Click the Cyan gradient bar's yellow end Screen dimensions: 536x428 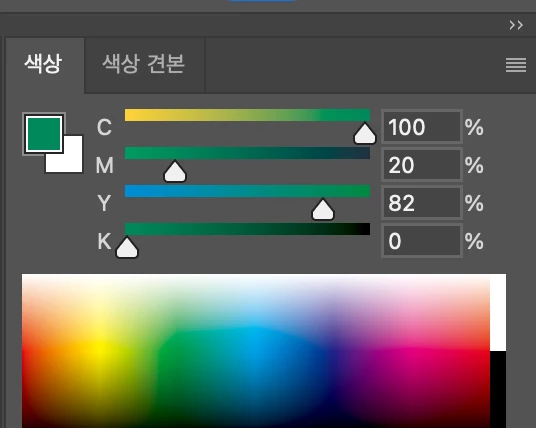(x=132, y=115)
